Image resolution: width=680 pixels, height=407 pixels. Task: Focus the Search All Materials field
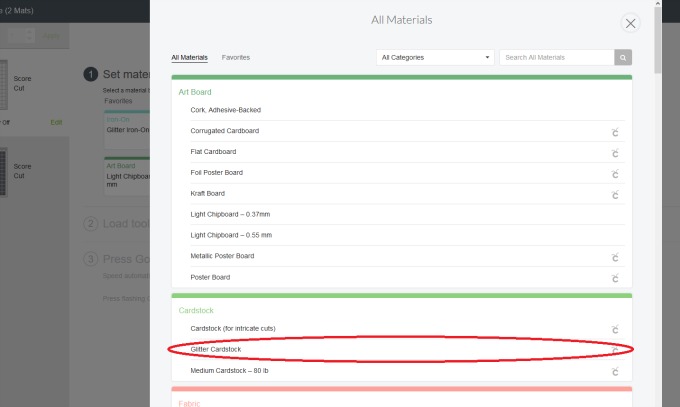(x=557, y=57)
